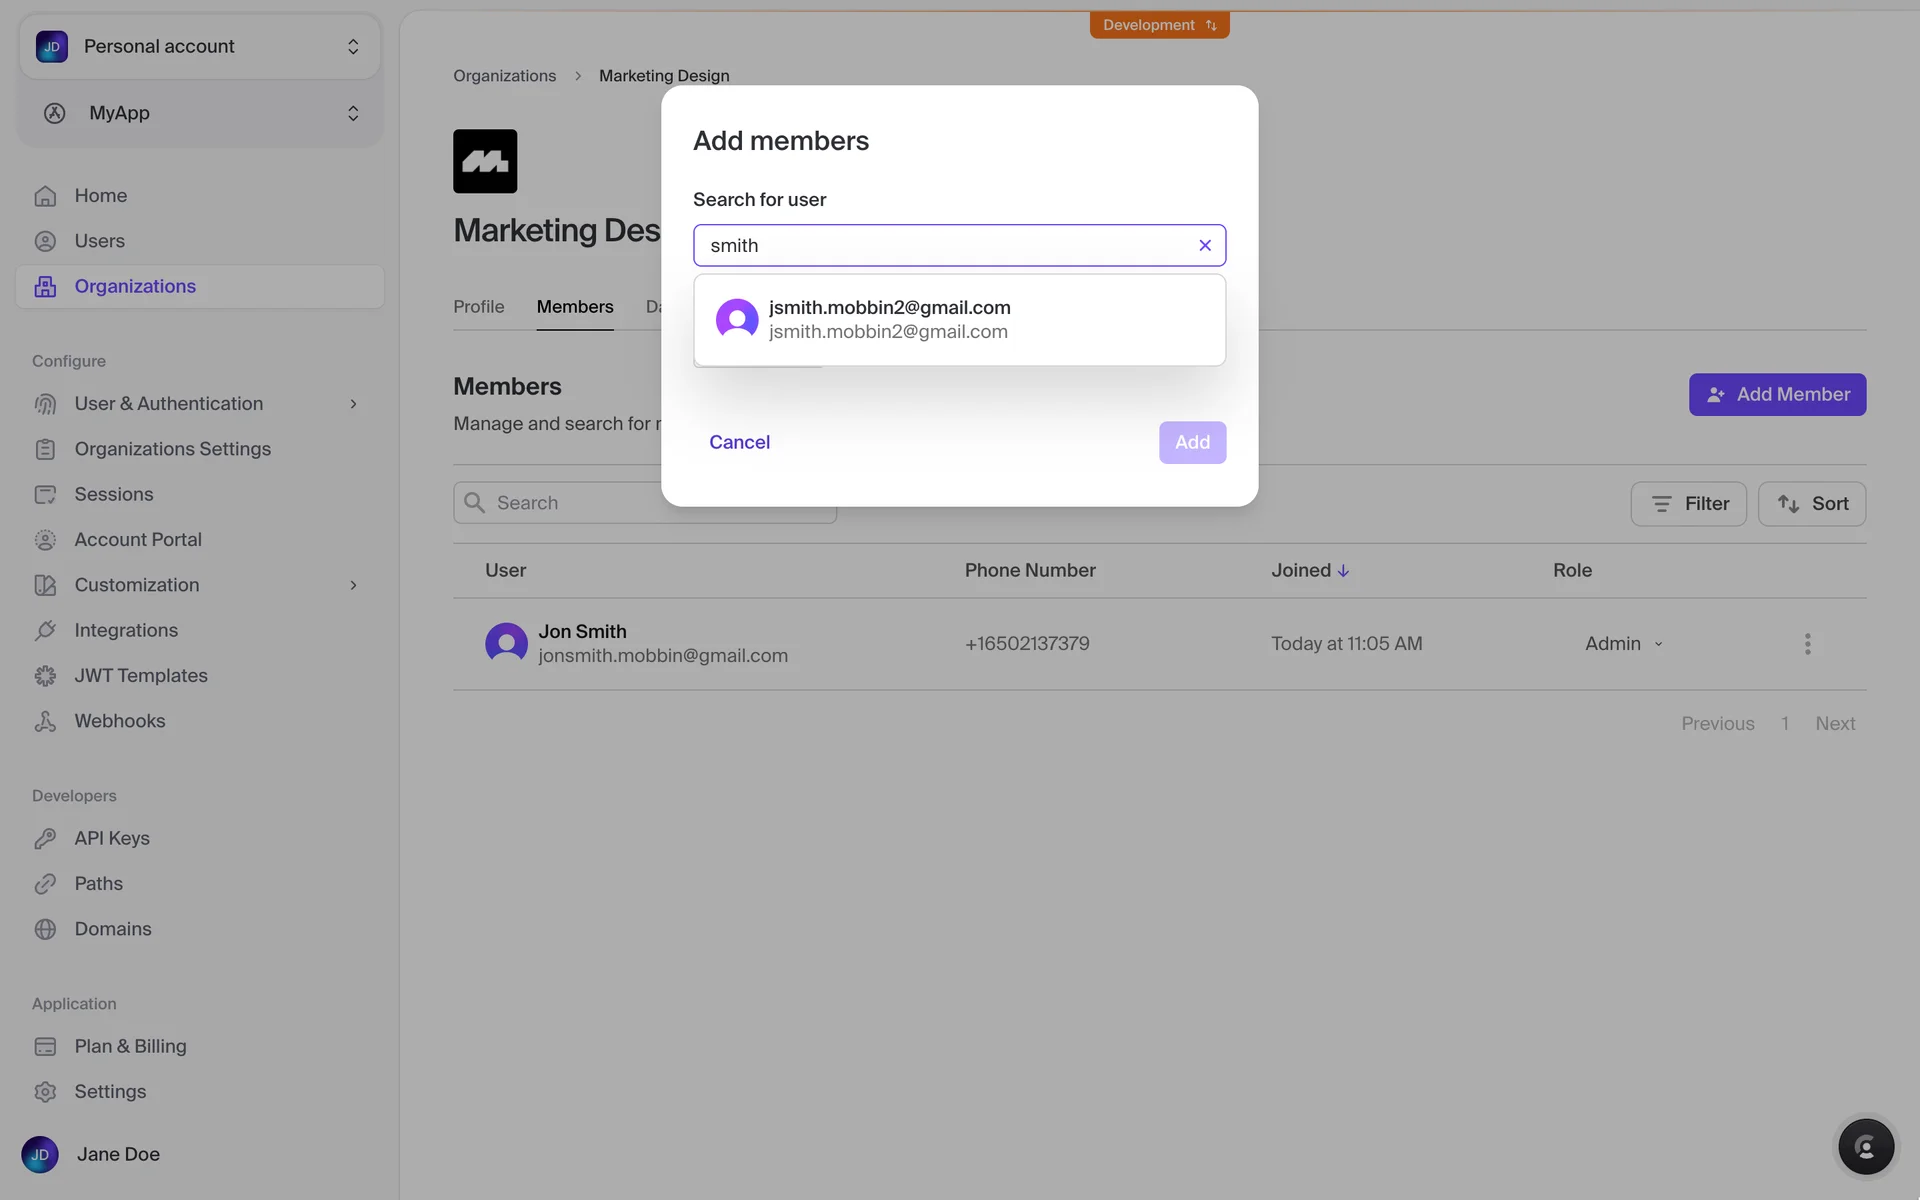Open the row actions three-dot menu
The width and height of the screenshot is (1920, 1200).
(x=1807, y=644)
